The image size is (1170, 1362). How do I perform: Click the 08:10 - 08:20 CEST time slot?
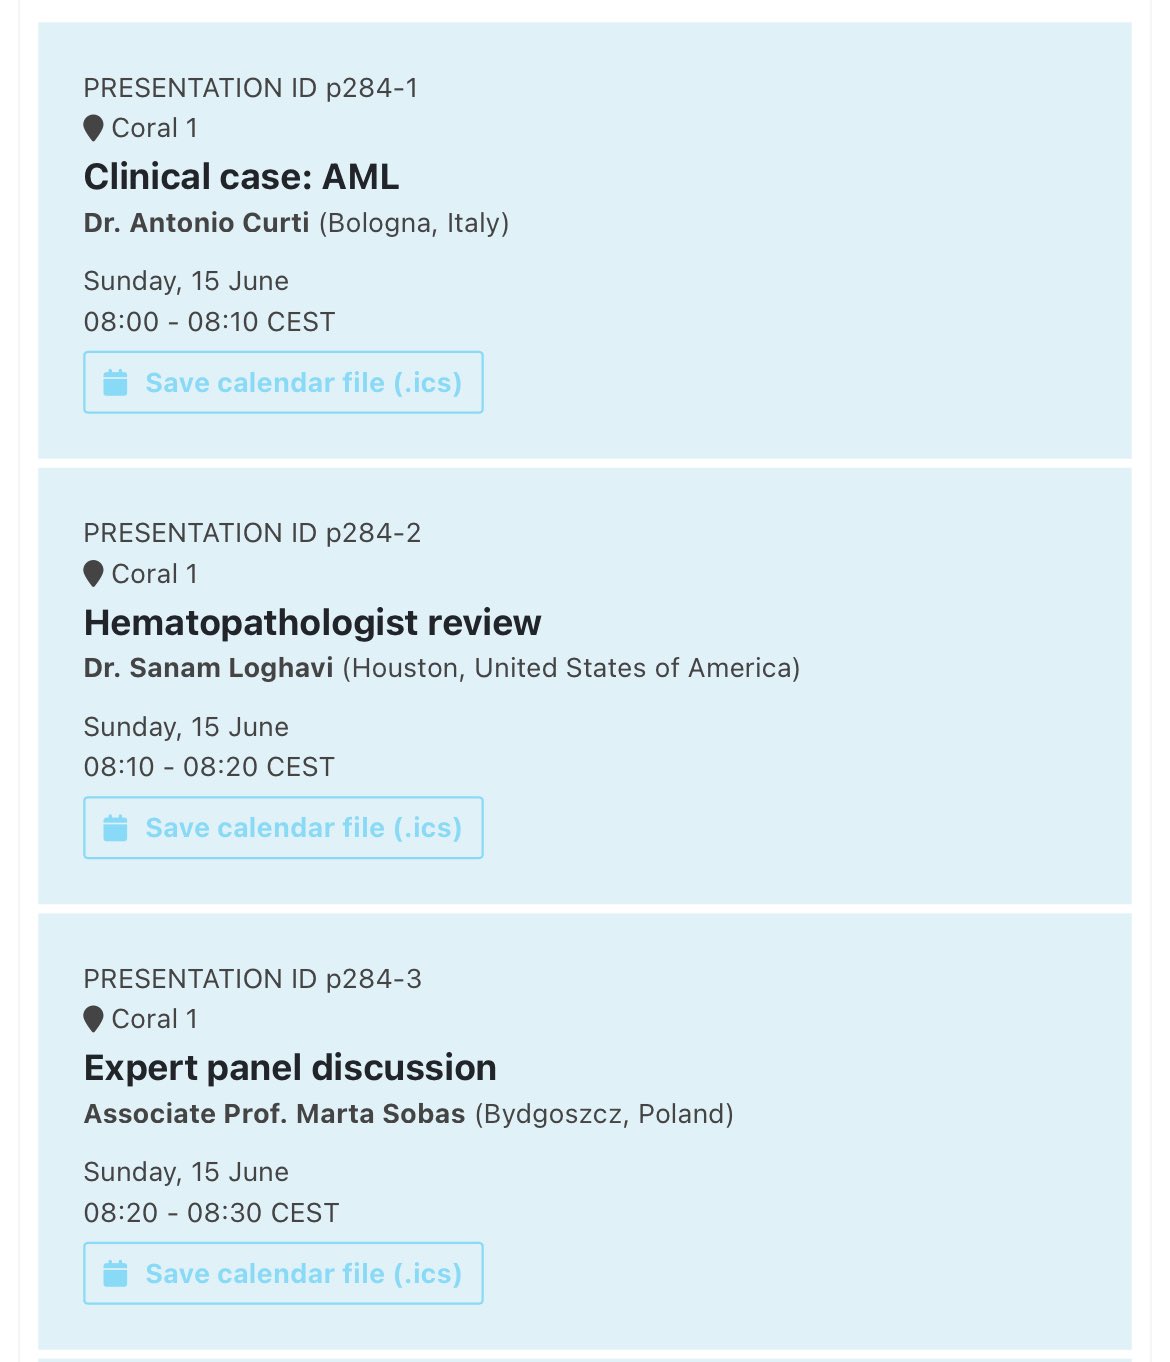209,767
